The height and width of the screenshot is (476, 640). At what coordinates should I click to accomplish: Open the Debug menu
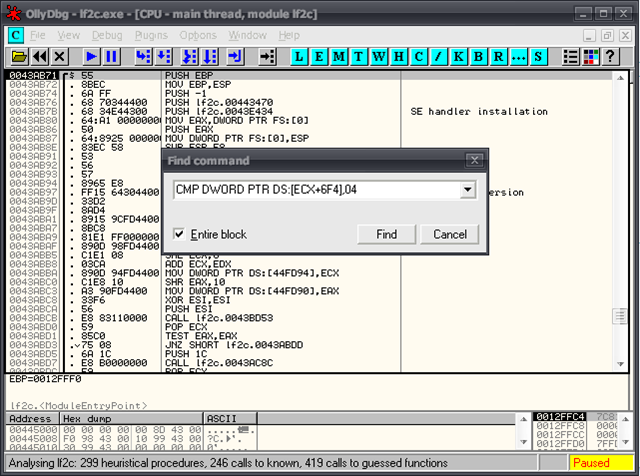pos(107,36)
